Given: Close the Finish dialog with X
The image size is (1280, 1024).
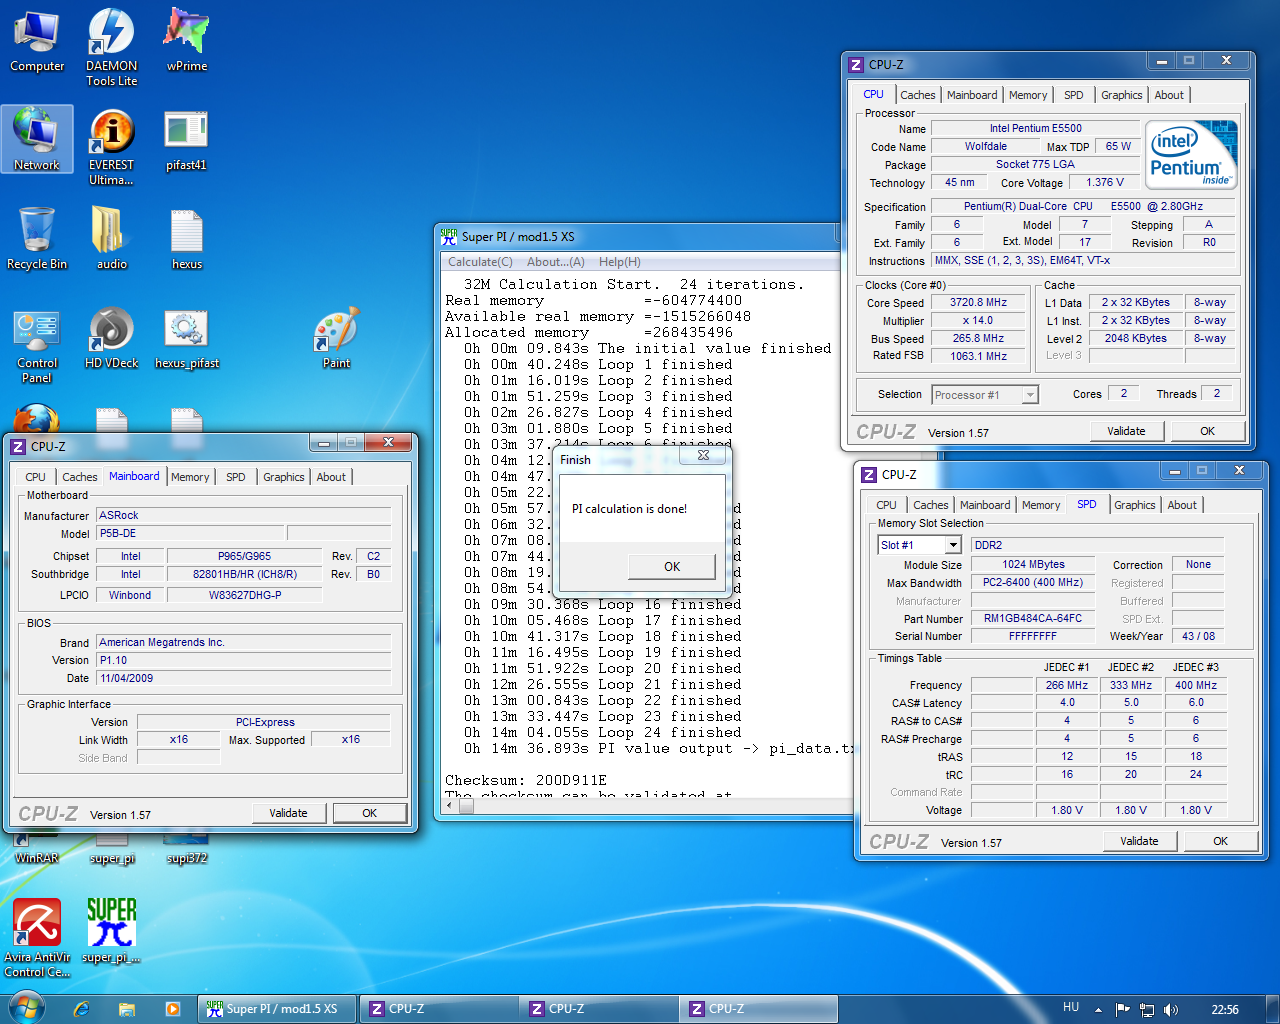Looking at the screenshot, I should (x=703, y=455).
